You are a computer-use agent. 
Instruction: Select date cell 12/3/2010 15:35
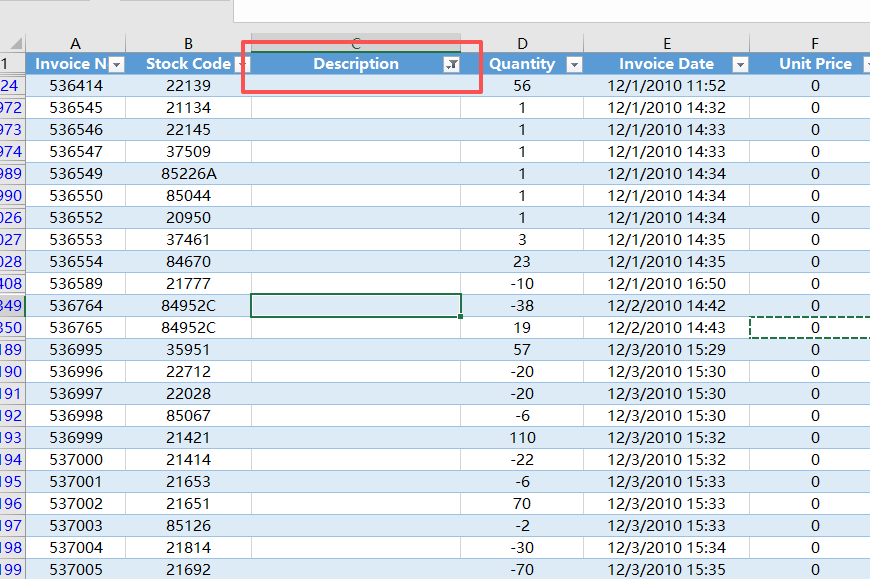tap(666, 570)
